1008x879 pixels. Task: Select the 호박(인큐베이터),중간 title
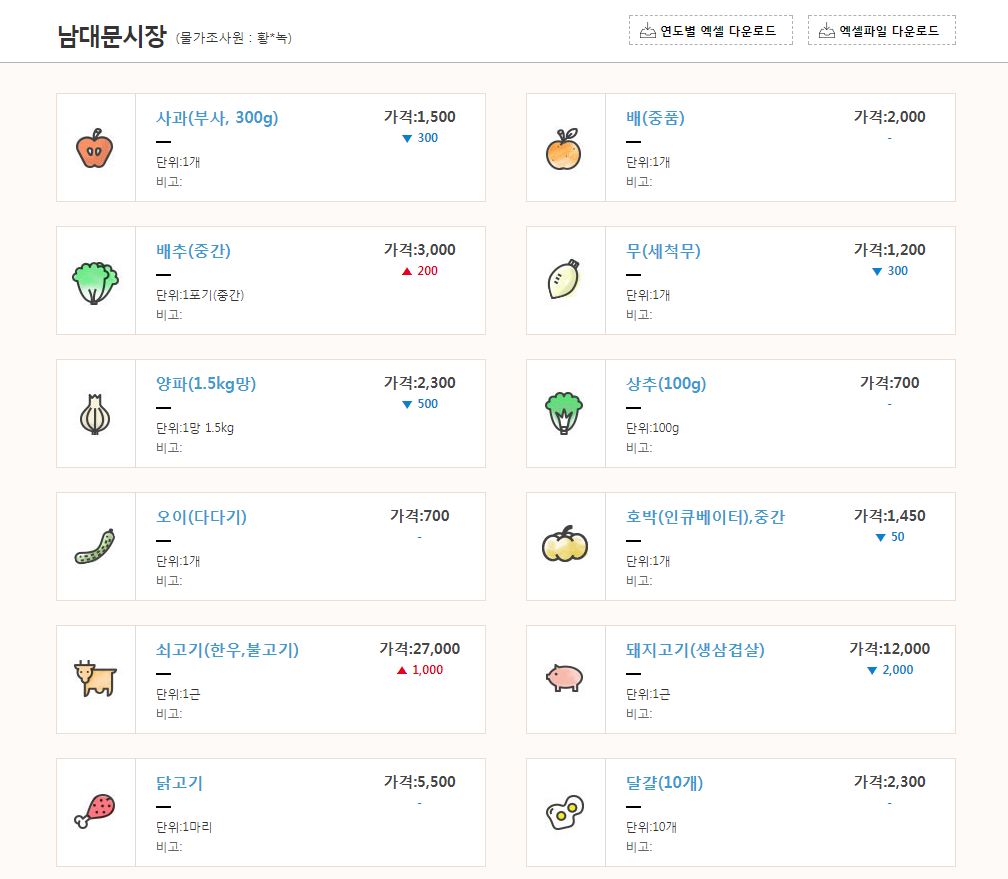705,517
